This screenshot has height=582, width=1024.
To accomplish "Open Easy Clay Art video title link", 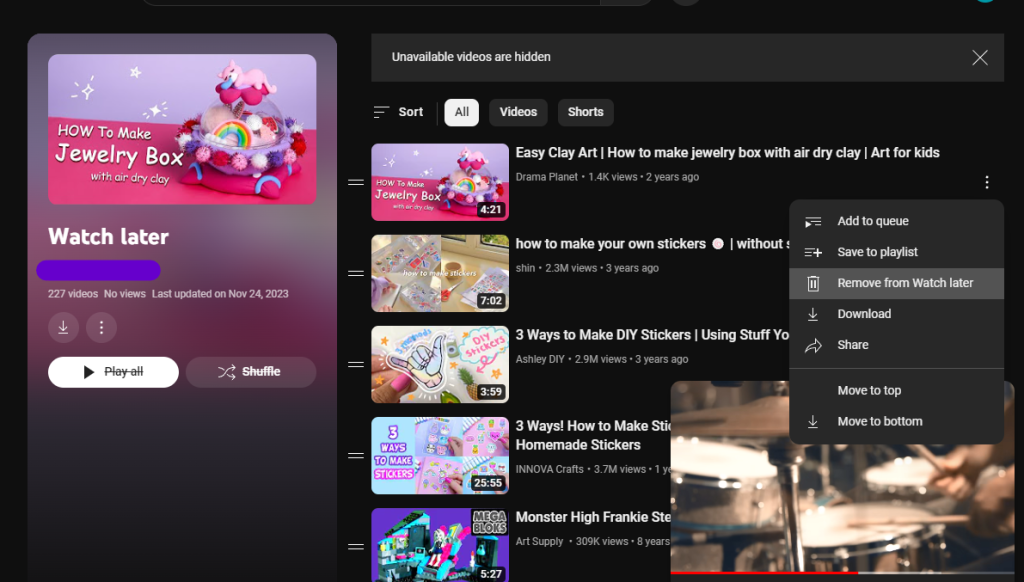I will 728,153.
